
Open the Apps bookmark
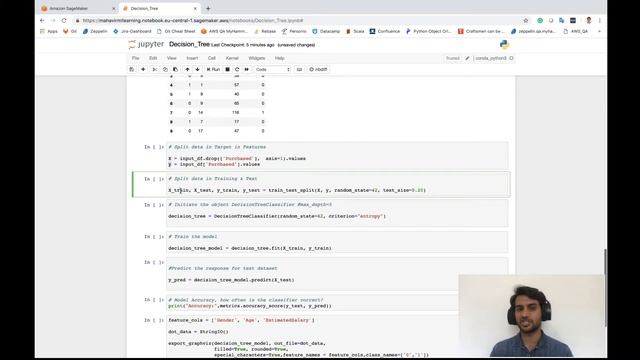[49, 31]
